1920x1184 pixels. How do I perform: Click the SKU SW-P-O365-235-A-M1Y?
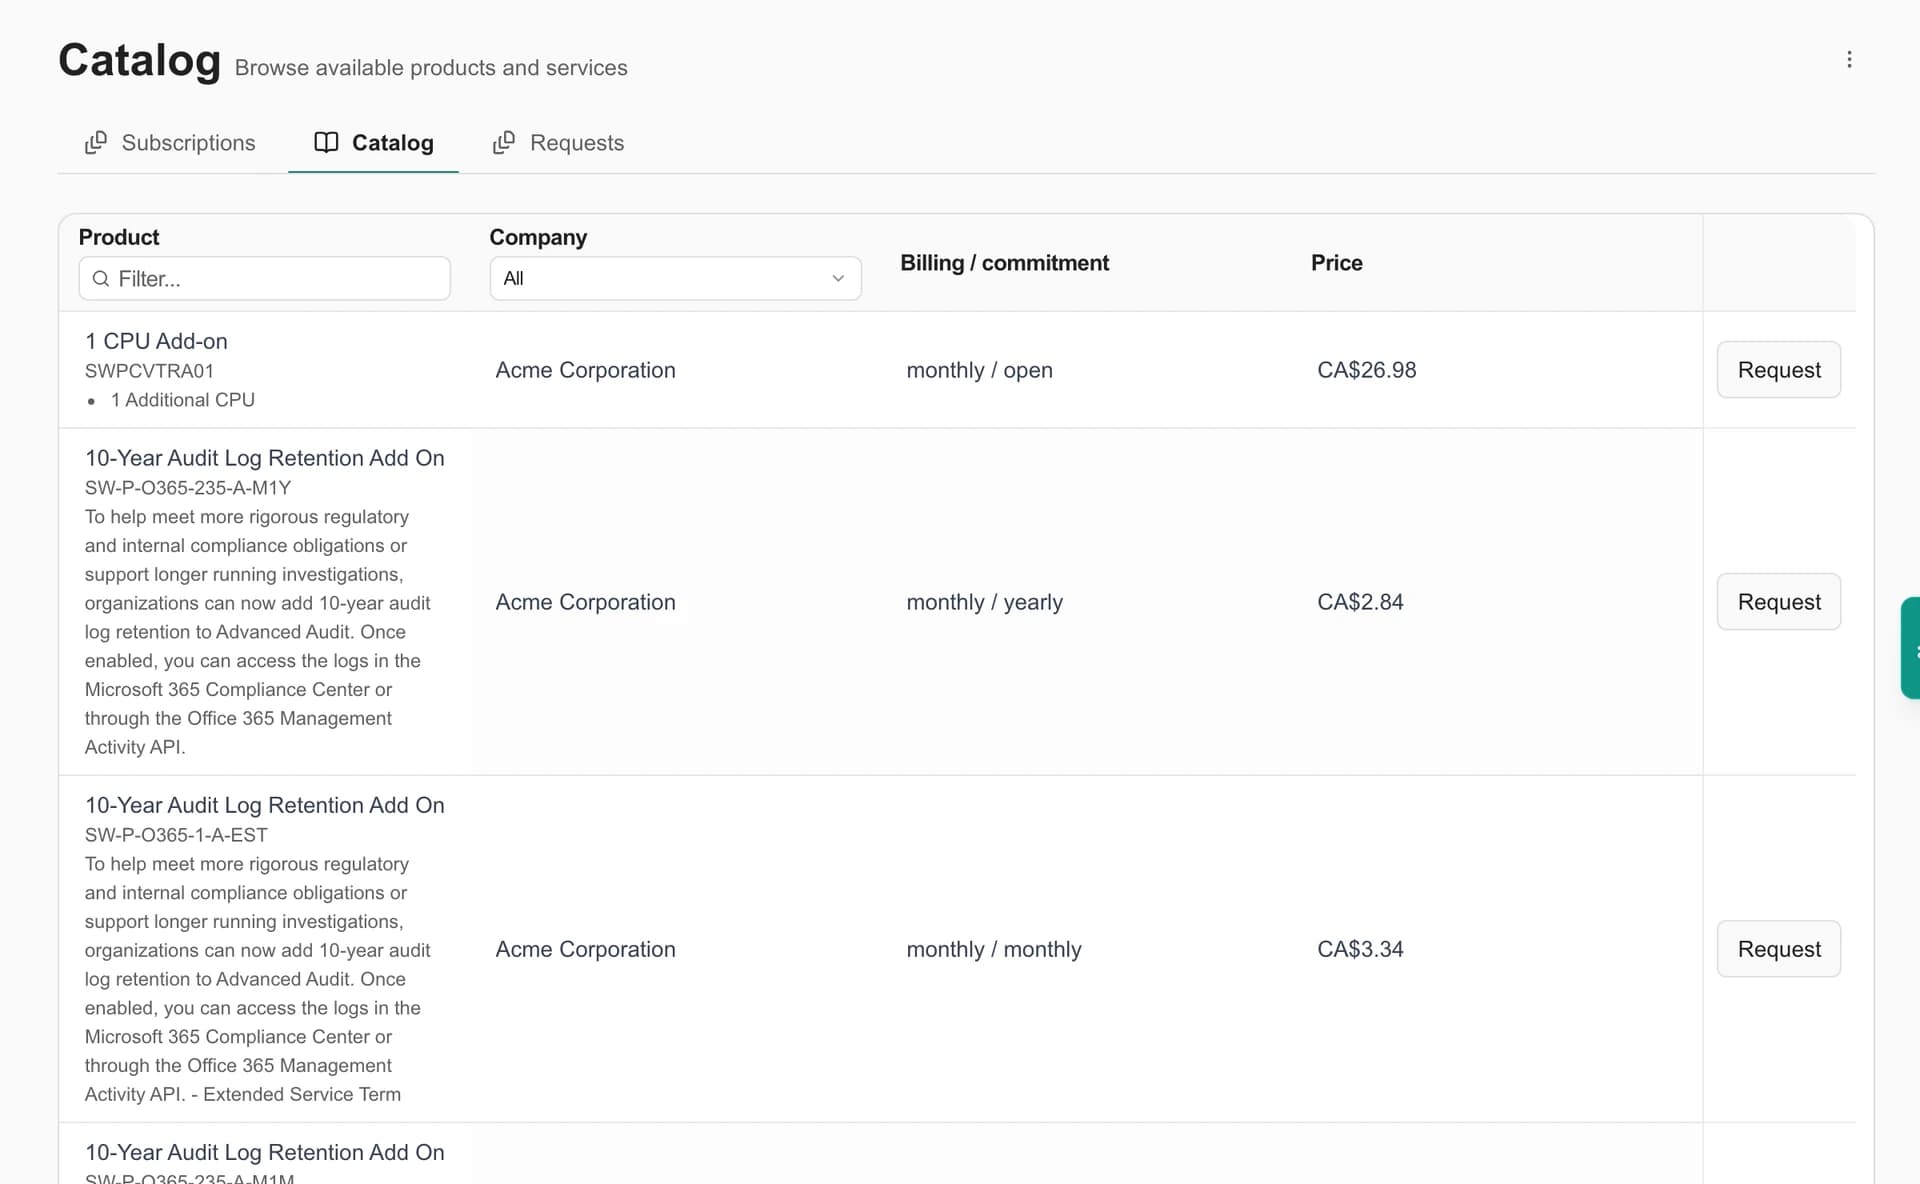(188, 488)
